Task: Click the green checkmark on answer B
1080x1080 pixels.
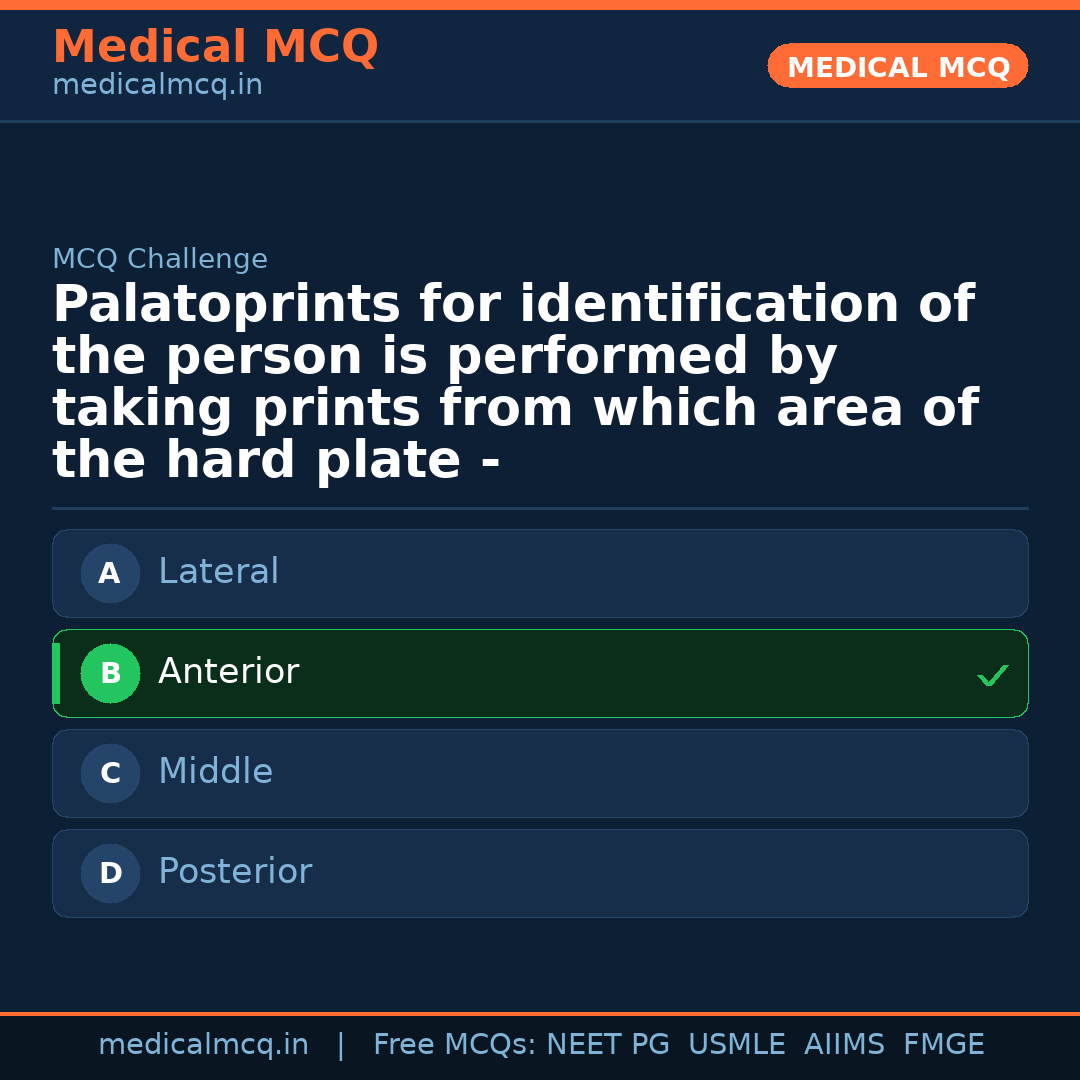Action: point(993,675)
